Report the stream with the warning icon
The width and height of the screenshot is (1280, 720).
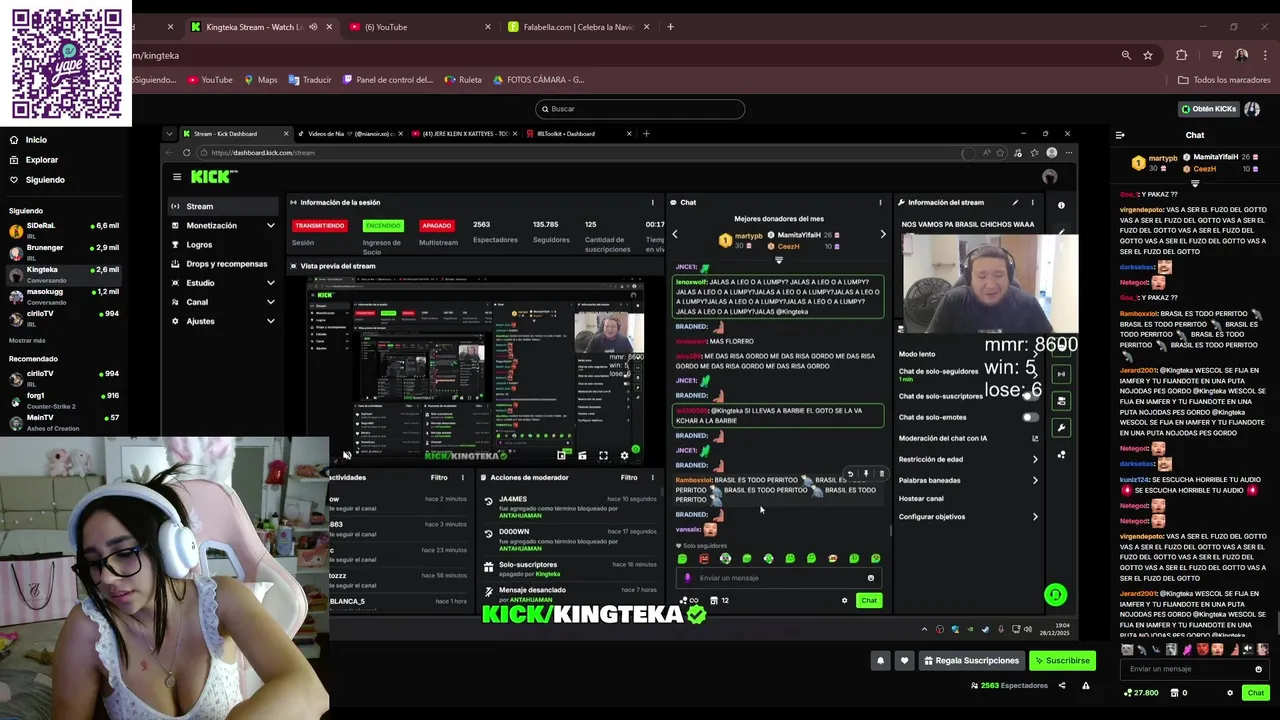pyautogui.click(x=1085, y=686)
